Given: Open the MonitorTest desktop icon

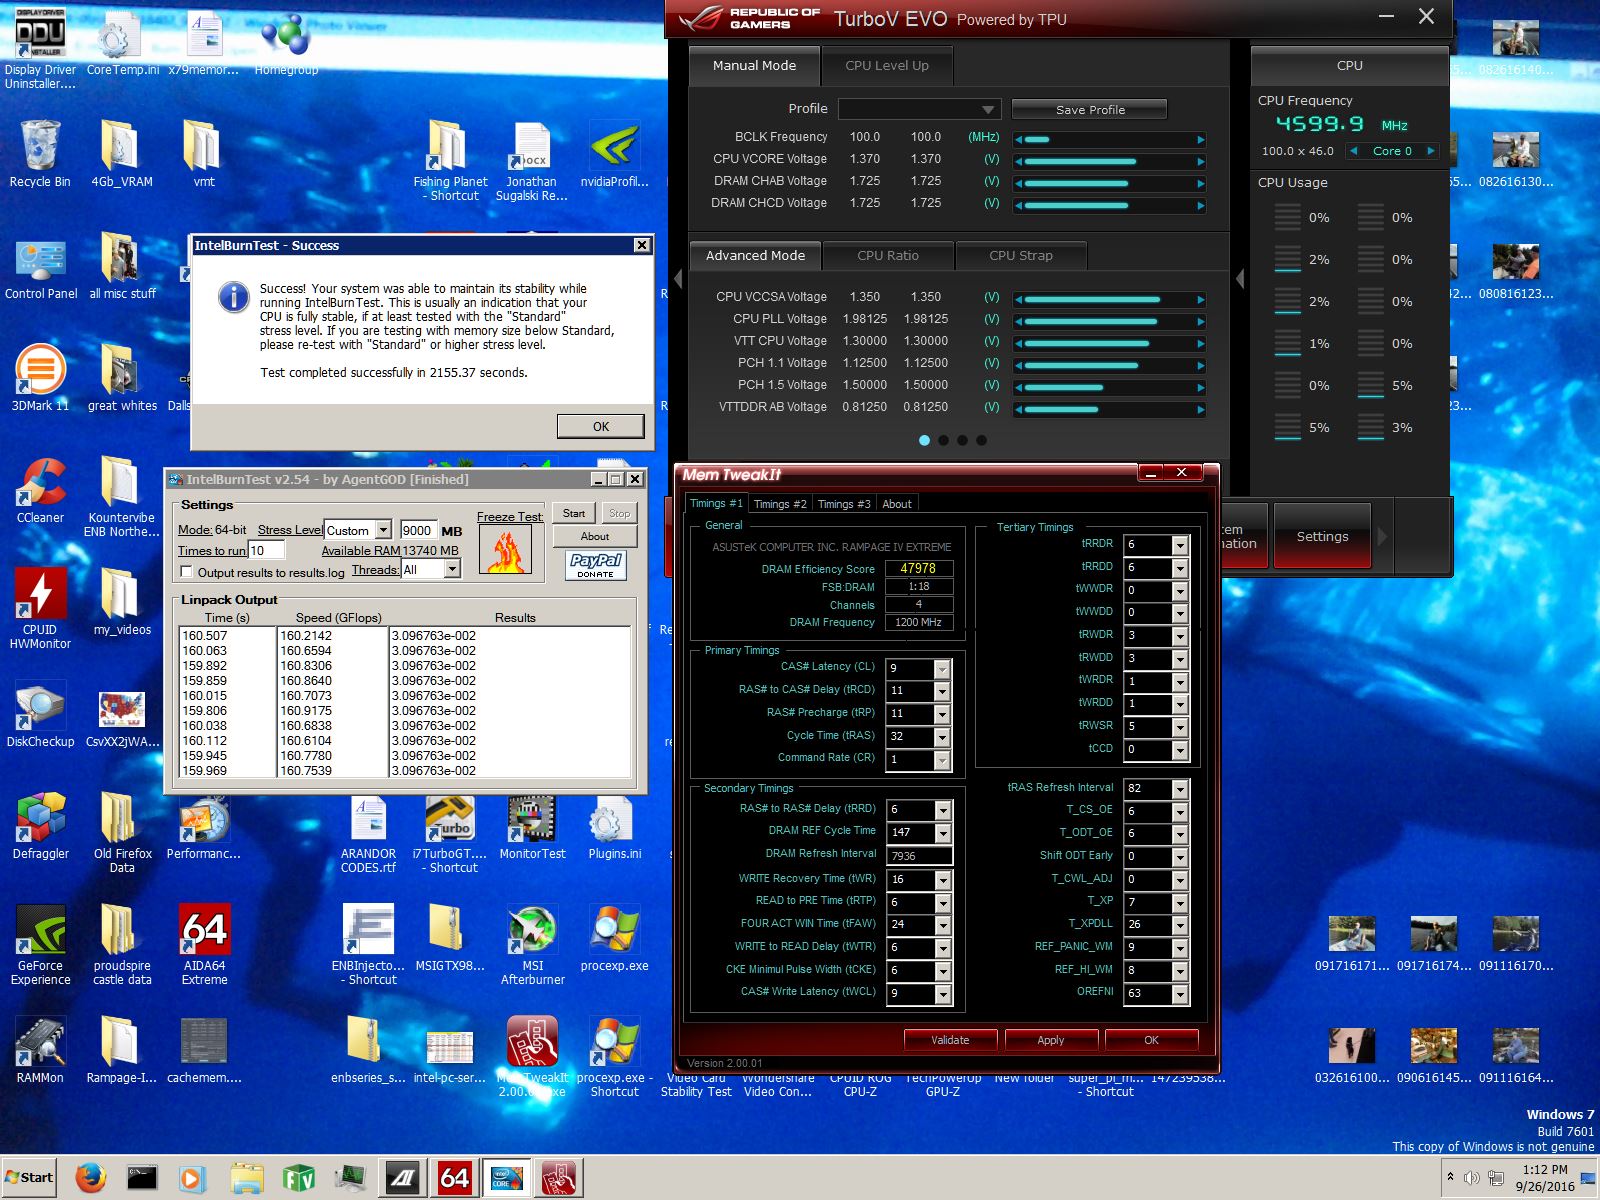Looking at the screenshot, I should click(x=532, y=826).
